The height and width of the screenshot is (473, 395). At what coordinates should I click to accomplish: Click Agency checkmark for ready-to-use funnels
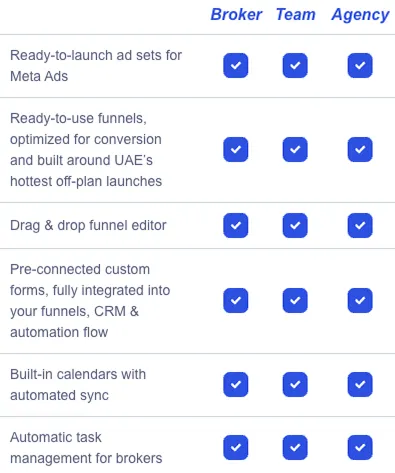(x=360, y=149)
